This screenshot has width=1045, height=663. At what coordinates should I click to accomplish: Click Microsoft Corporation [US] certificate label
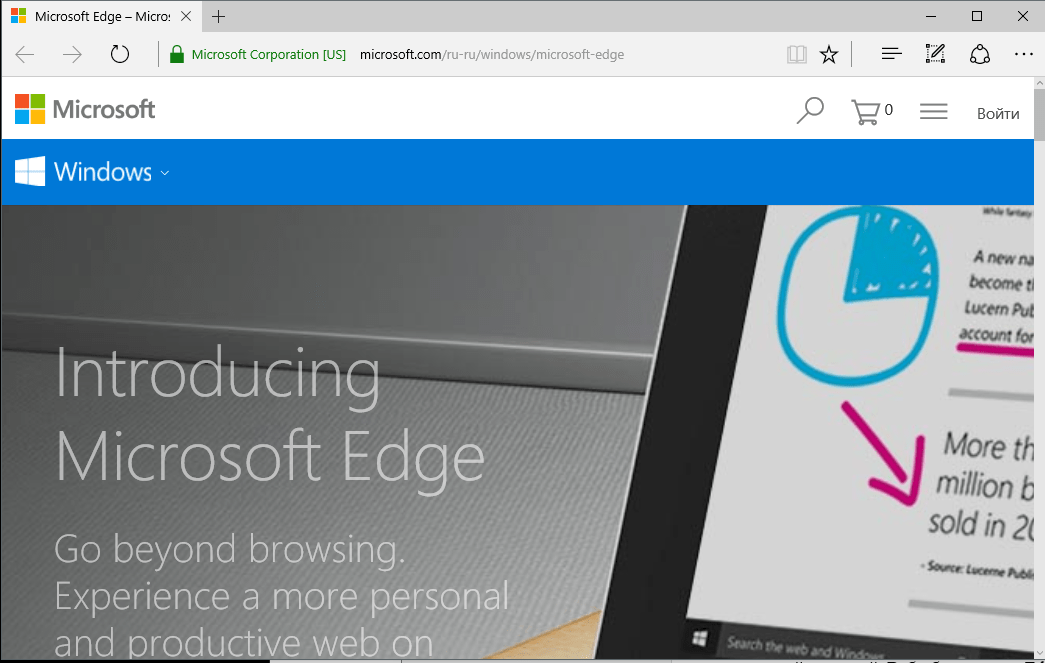click(269, 55)
